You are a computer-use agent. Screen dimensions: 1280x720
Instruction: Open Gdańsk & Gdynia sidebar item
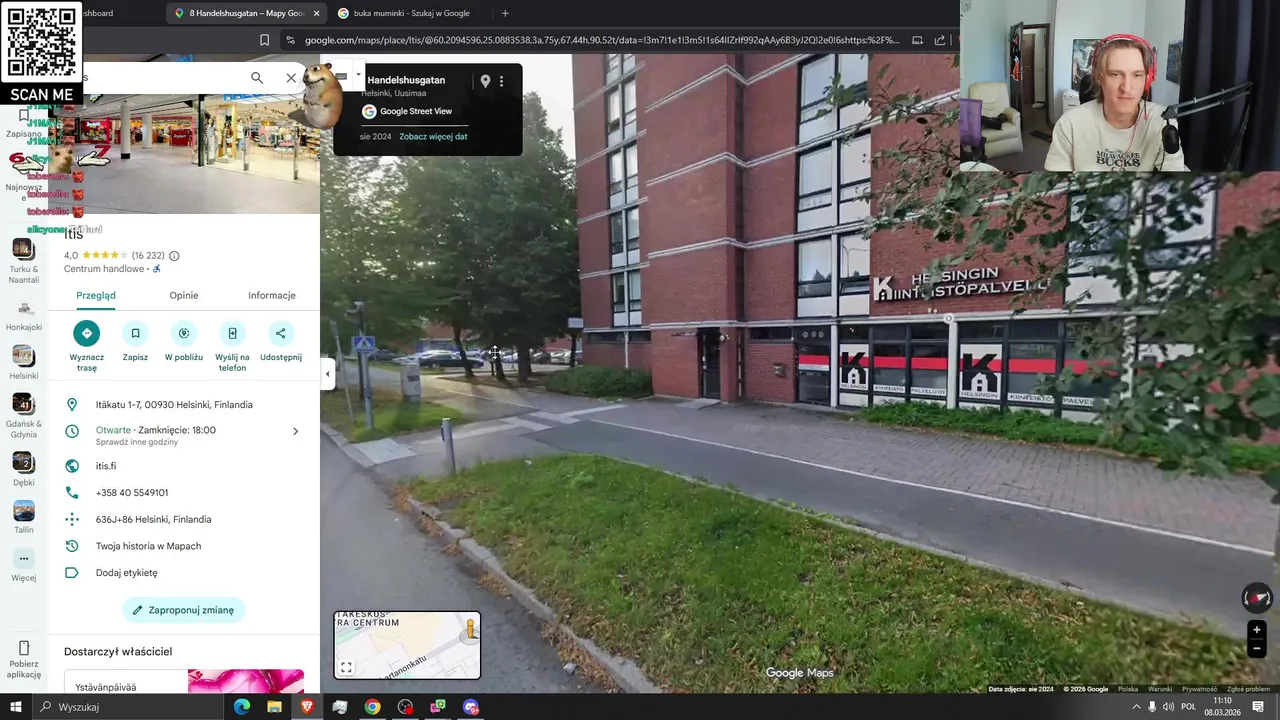[x=23, y=415]
